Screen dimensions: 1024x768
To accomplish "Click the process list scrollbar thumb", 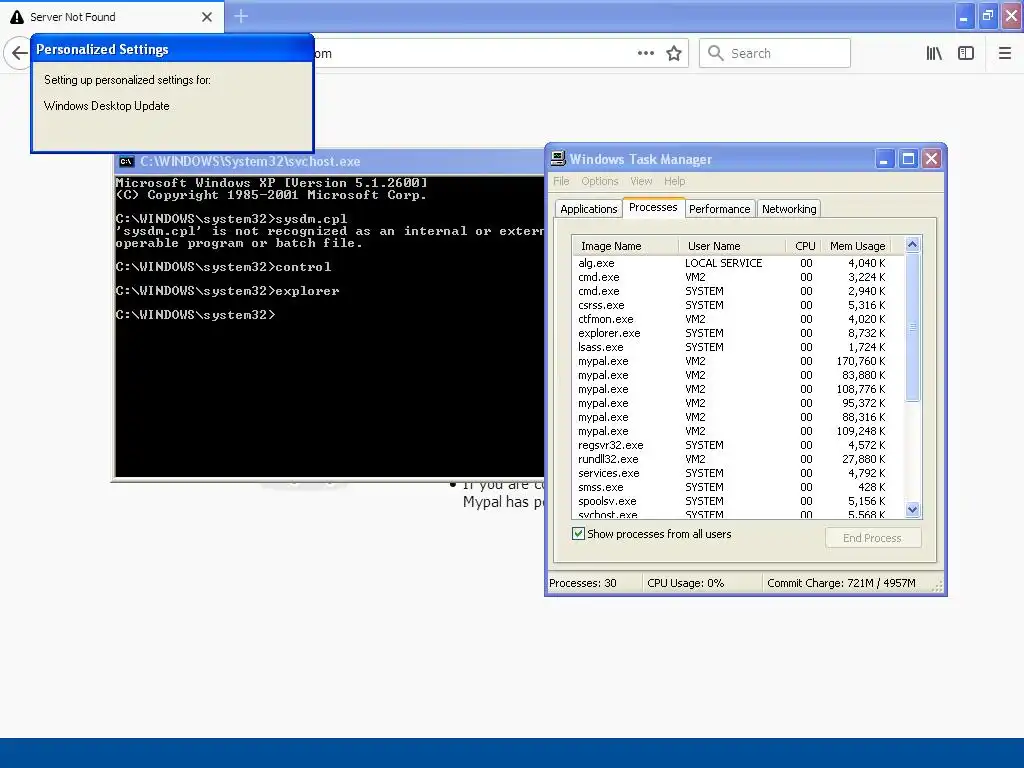I will [x=912, y=327].
